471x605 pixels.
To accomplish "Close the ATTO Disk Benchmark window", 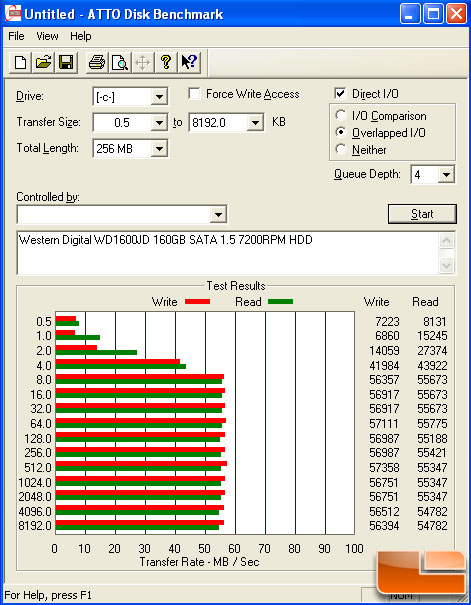I will coord(456,15).
